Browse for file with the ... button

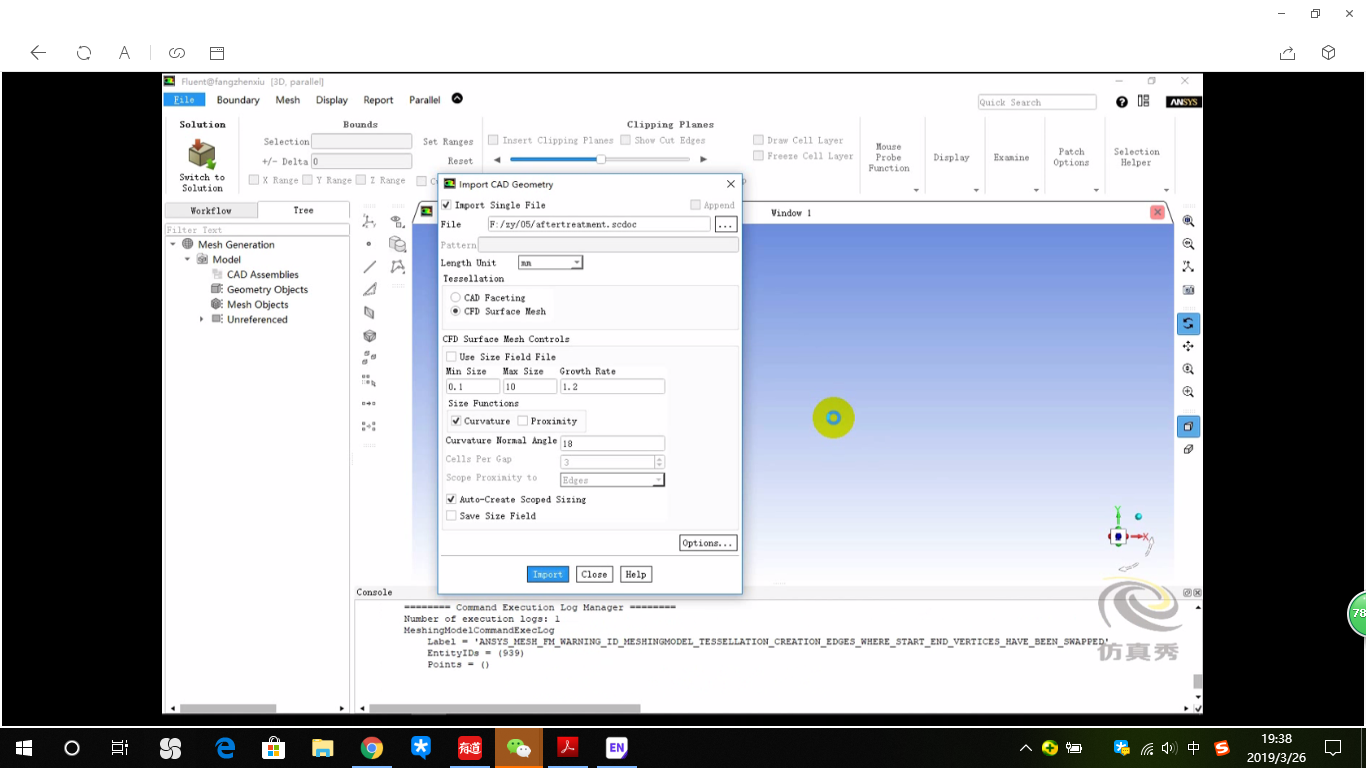726,225
